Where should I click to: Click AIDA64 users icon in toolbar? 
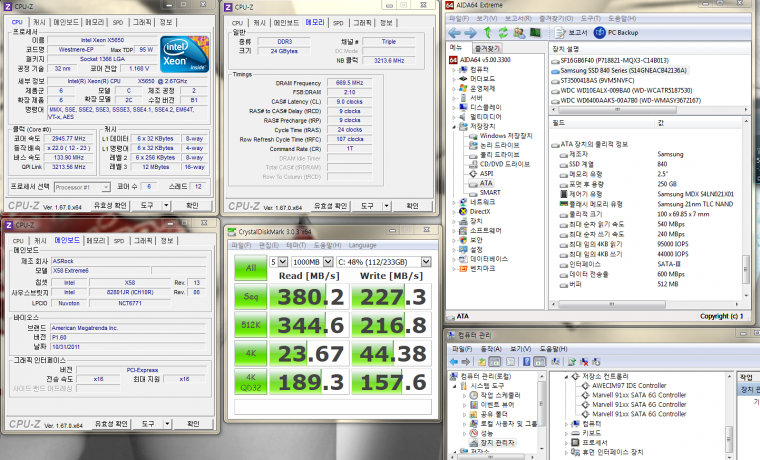[x=519, y=32]
